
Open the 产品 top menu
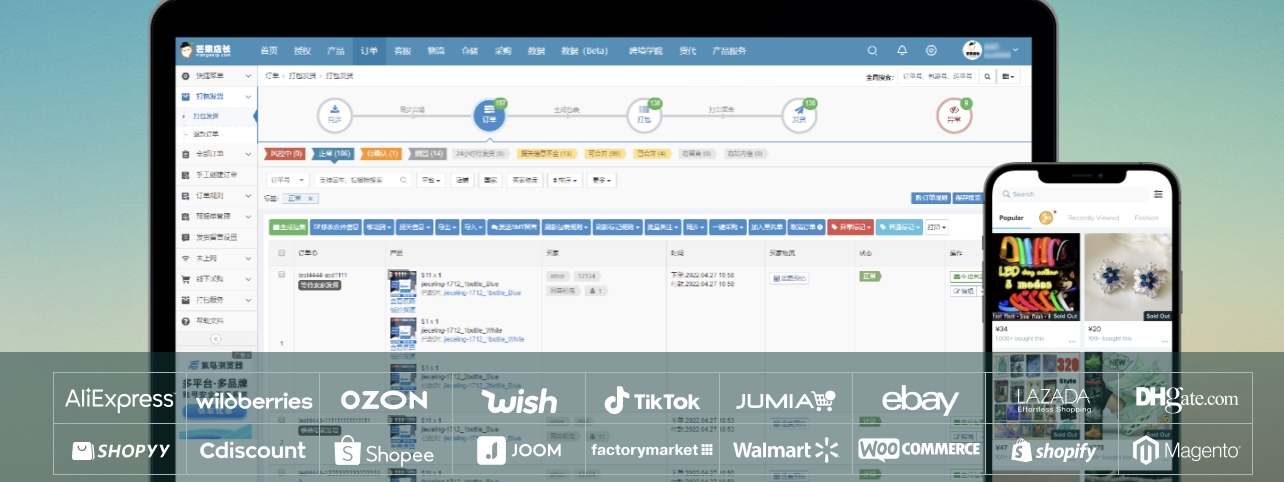(x=336, y=50)
